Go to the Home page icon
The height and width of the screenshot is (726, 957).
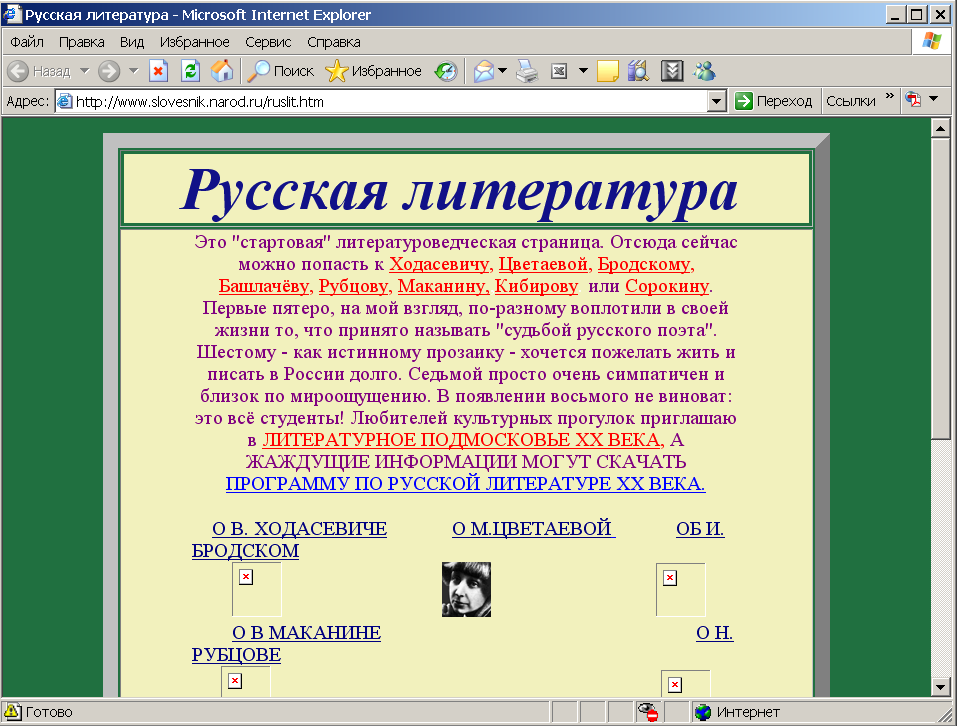tap(222, 71)
